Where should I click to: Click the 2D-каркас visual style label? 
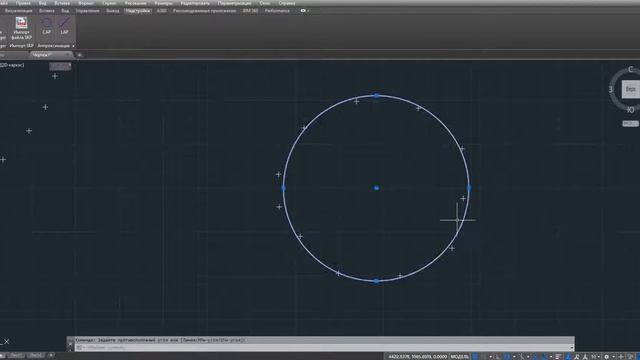(x=12, y=65)
